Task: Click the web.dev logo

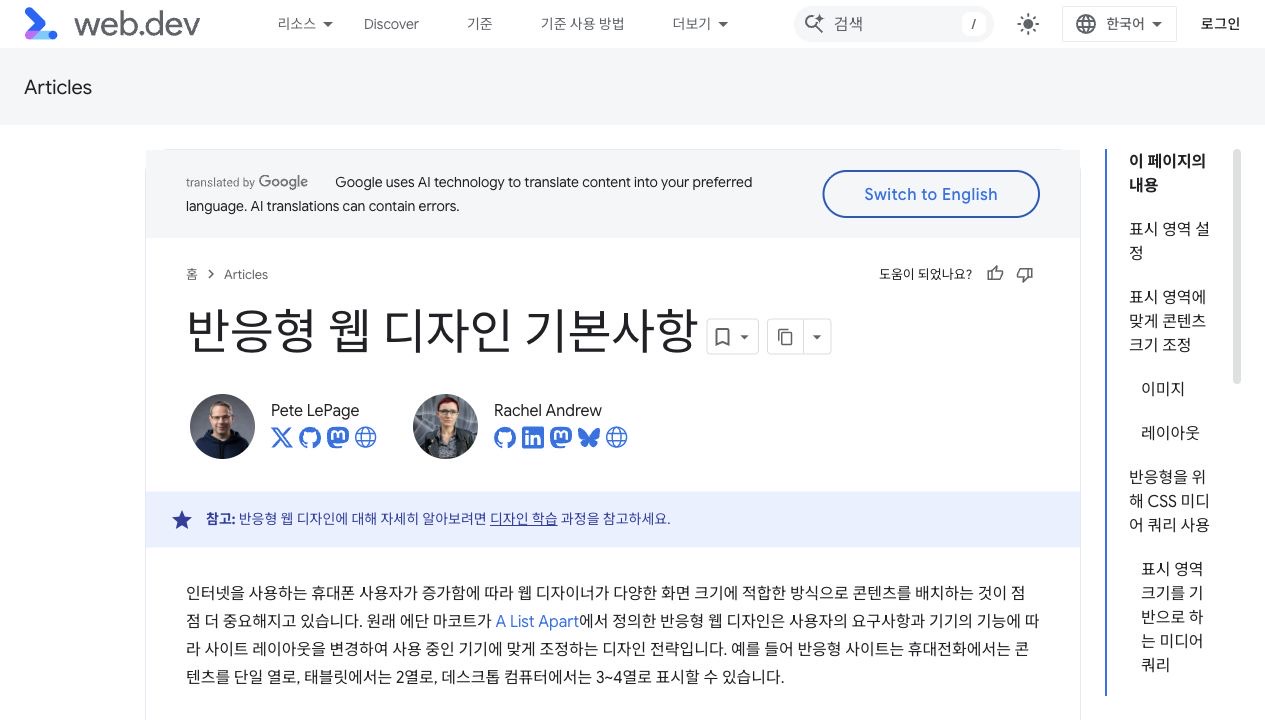Action: coord(112,24)
